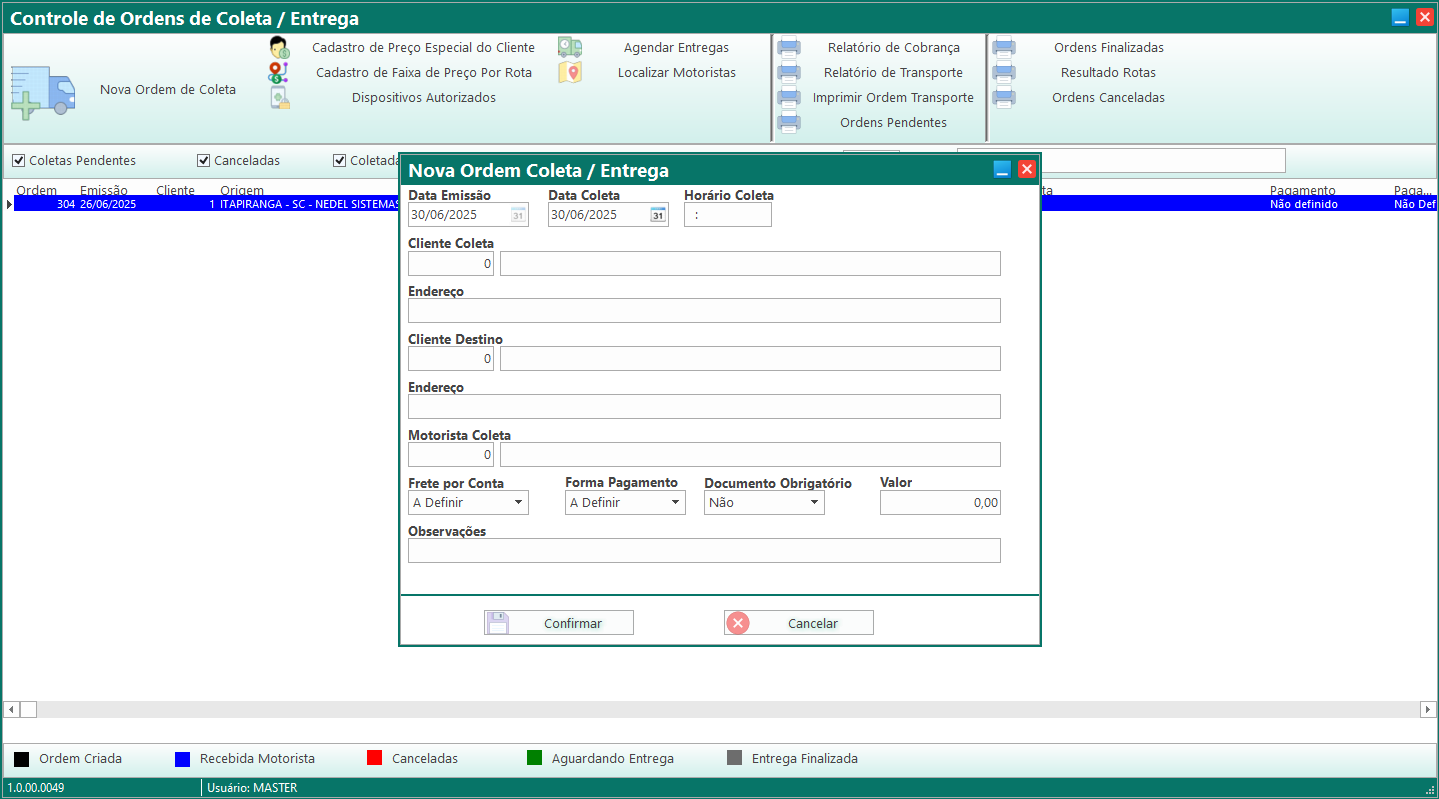Open Ordens Pendentes report
The height and width of the screenshot is (799, 1439).
[x=892, y=123]
